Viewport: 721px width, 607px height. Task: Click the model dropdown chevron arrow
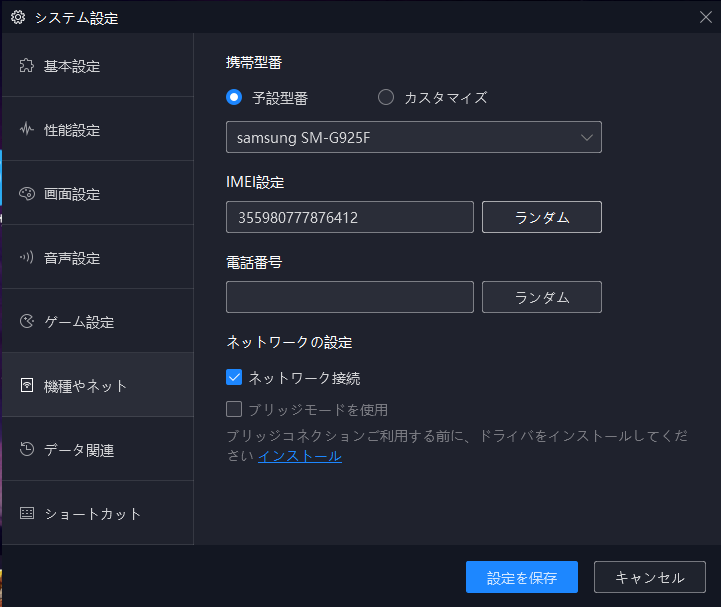(x=586, y=137)
